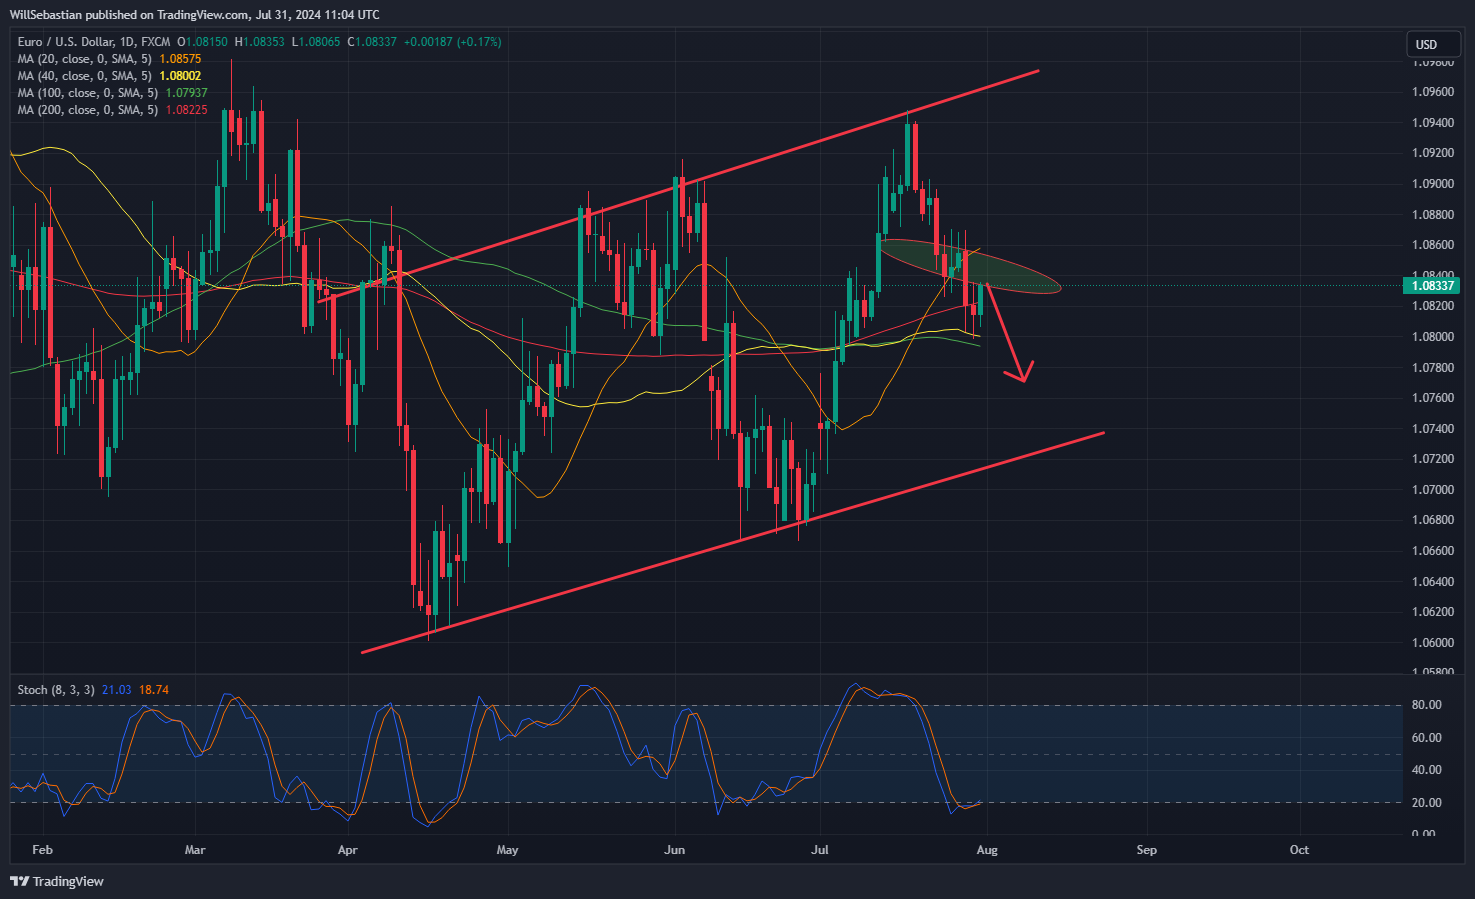Click the 1.07400 price axis label
Viewport: 1475px width, 899px height.
pyautogui.click(x=1433, y=429)
